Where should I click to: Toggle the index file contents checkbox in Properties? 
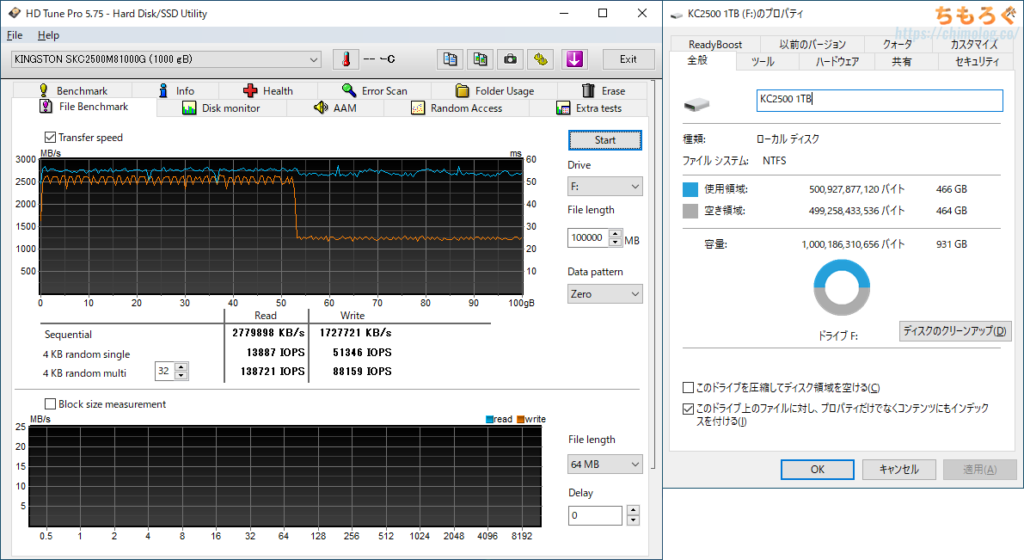[688, 409]
